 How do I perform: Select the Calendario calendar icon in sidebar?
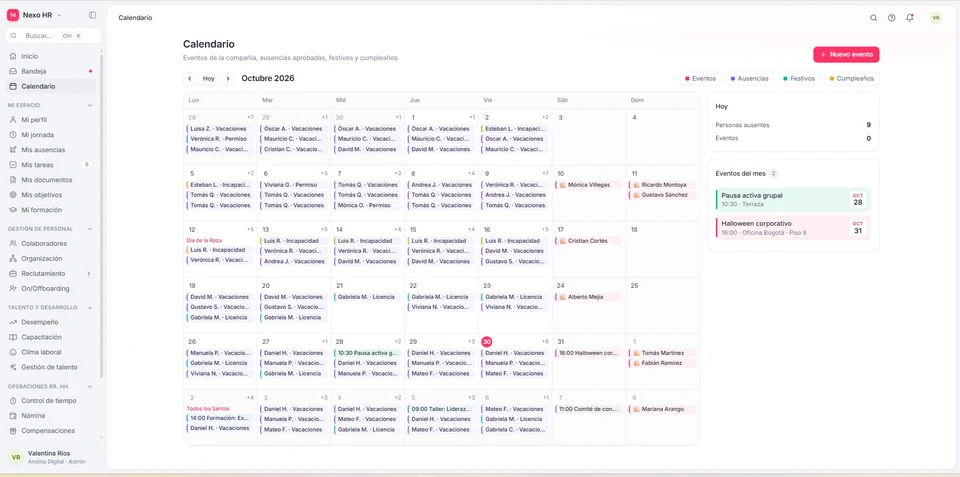click(x=13, y=86)
